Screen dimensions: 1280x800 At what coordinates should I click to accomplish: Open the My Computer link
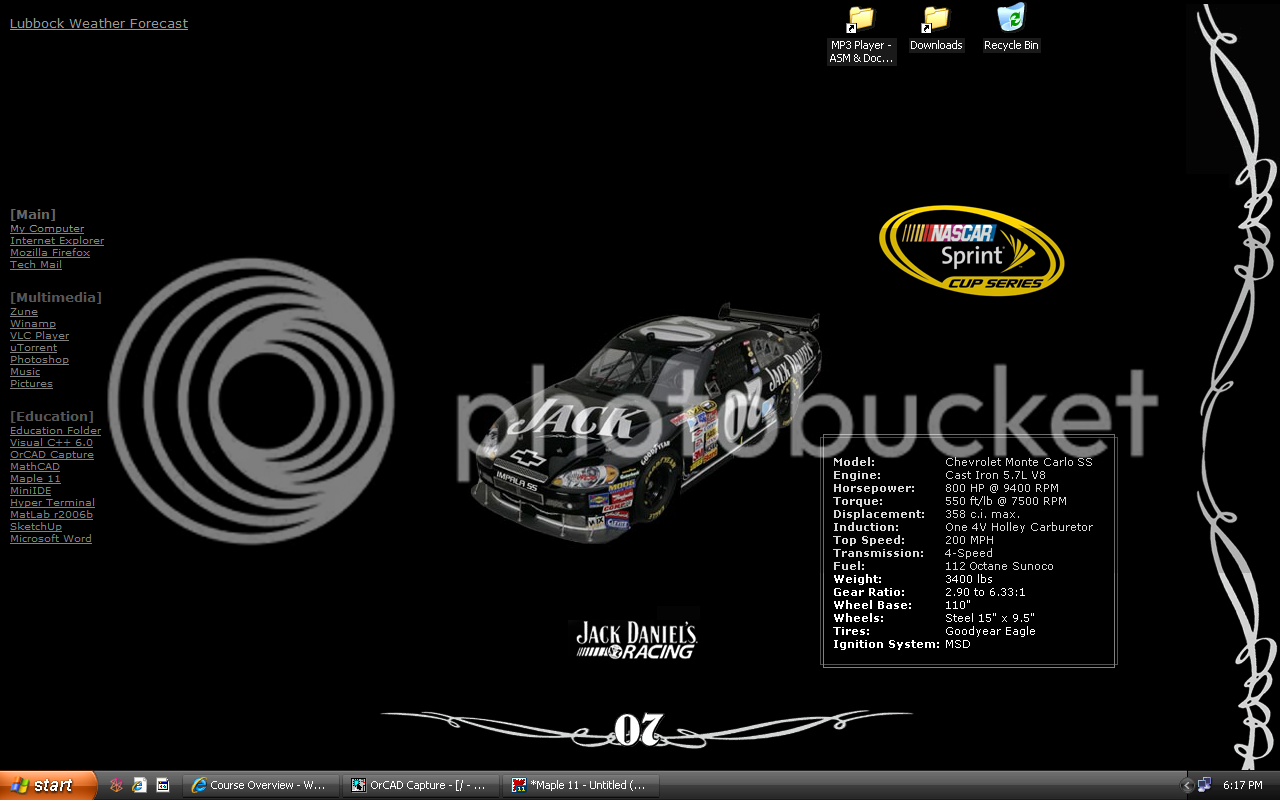click(x=47, y=229)
